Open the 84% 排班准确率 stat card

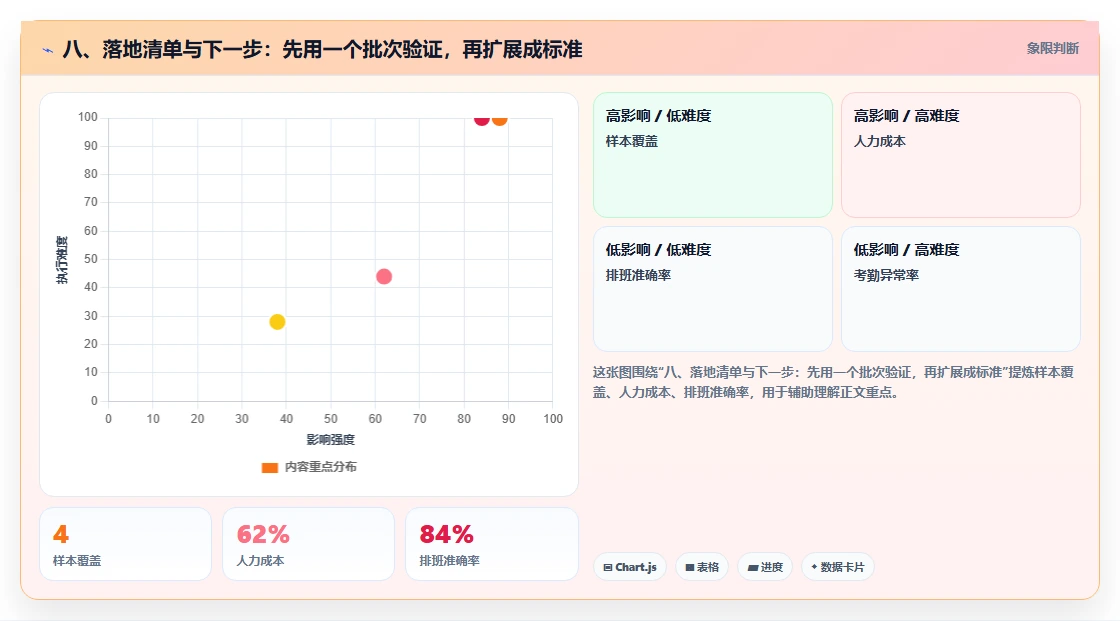pos(491,544)
